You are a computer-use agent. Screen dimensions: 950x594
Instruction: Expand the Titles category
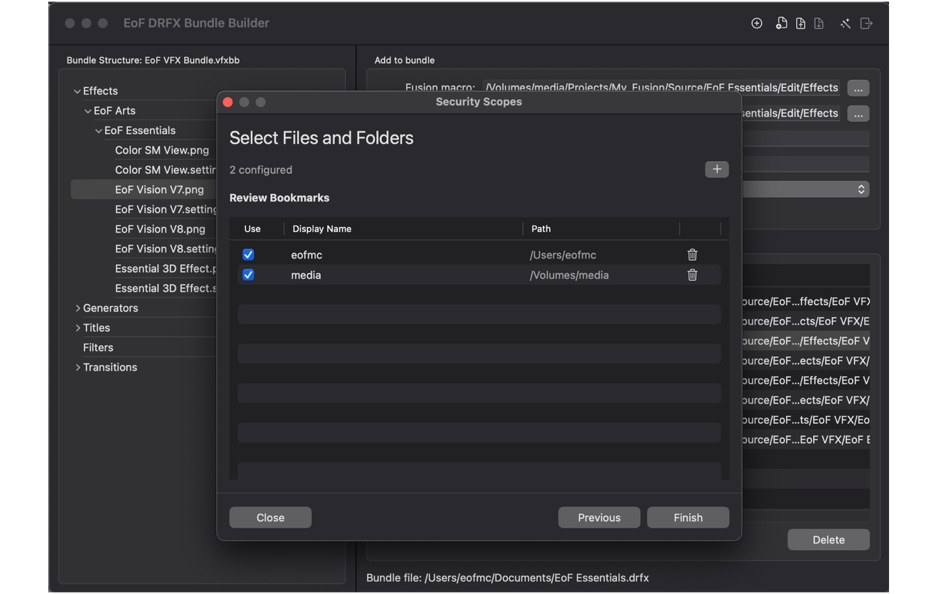[x=78, y=327]
